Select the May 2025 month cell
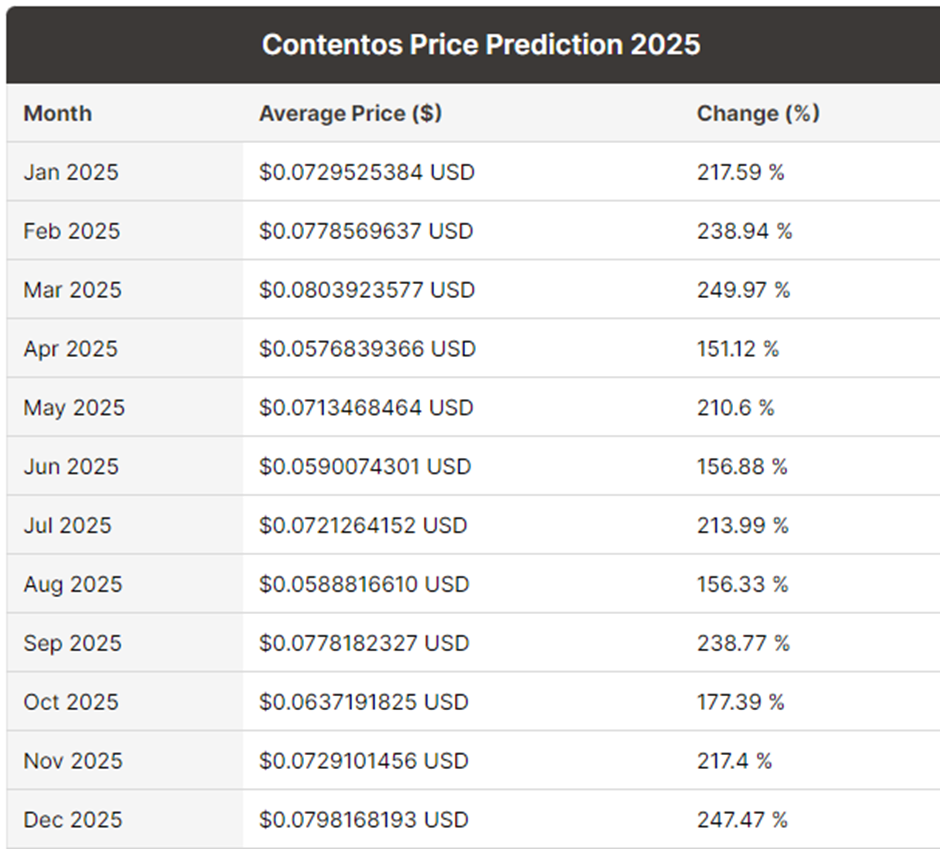The image size is (940, 849). [74, 408]
